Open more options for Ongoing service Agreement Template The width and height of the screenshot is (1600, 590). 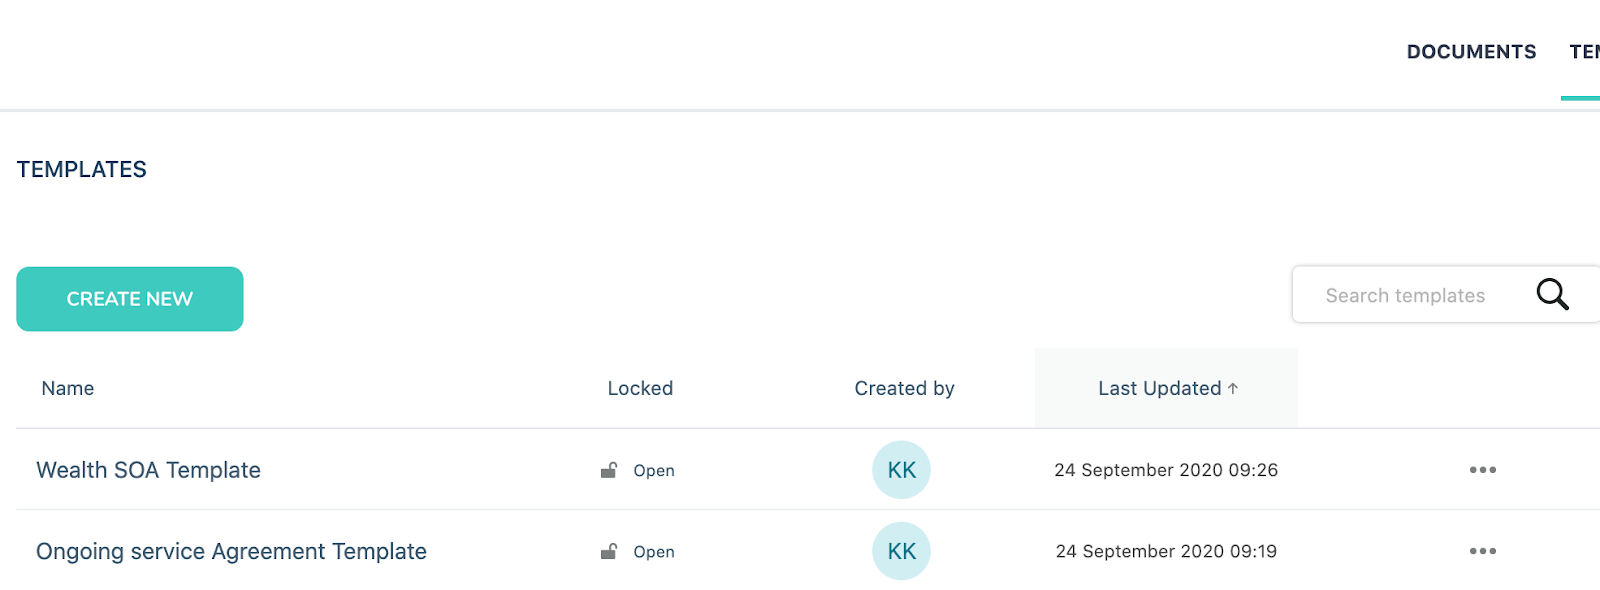pyautogui.click(x=1482, y=551)
